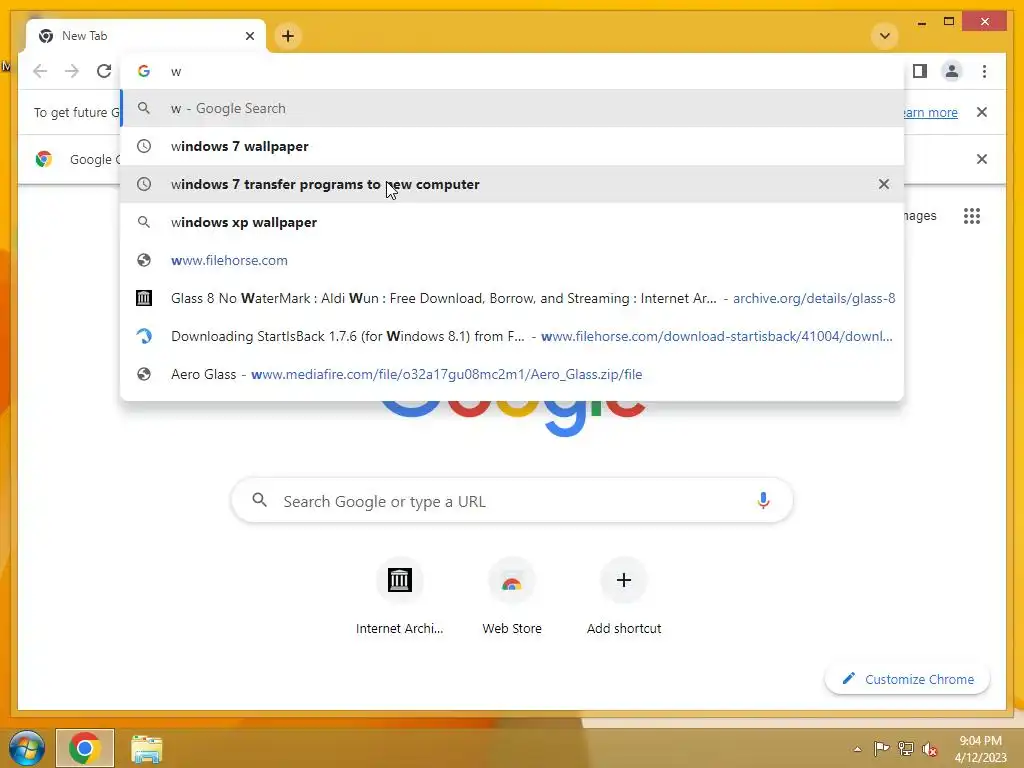Click the 'Learn more' link
Screen dimensions: 1024x768
pyautogui.click(x=931, y=112)
